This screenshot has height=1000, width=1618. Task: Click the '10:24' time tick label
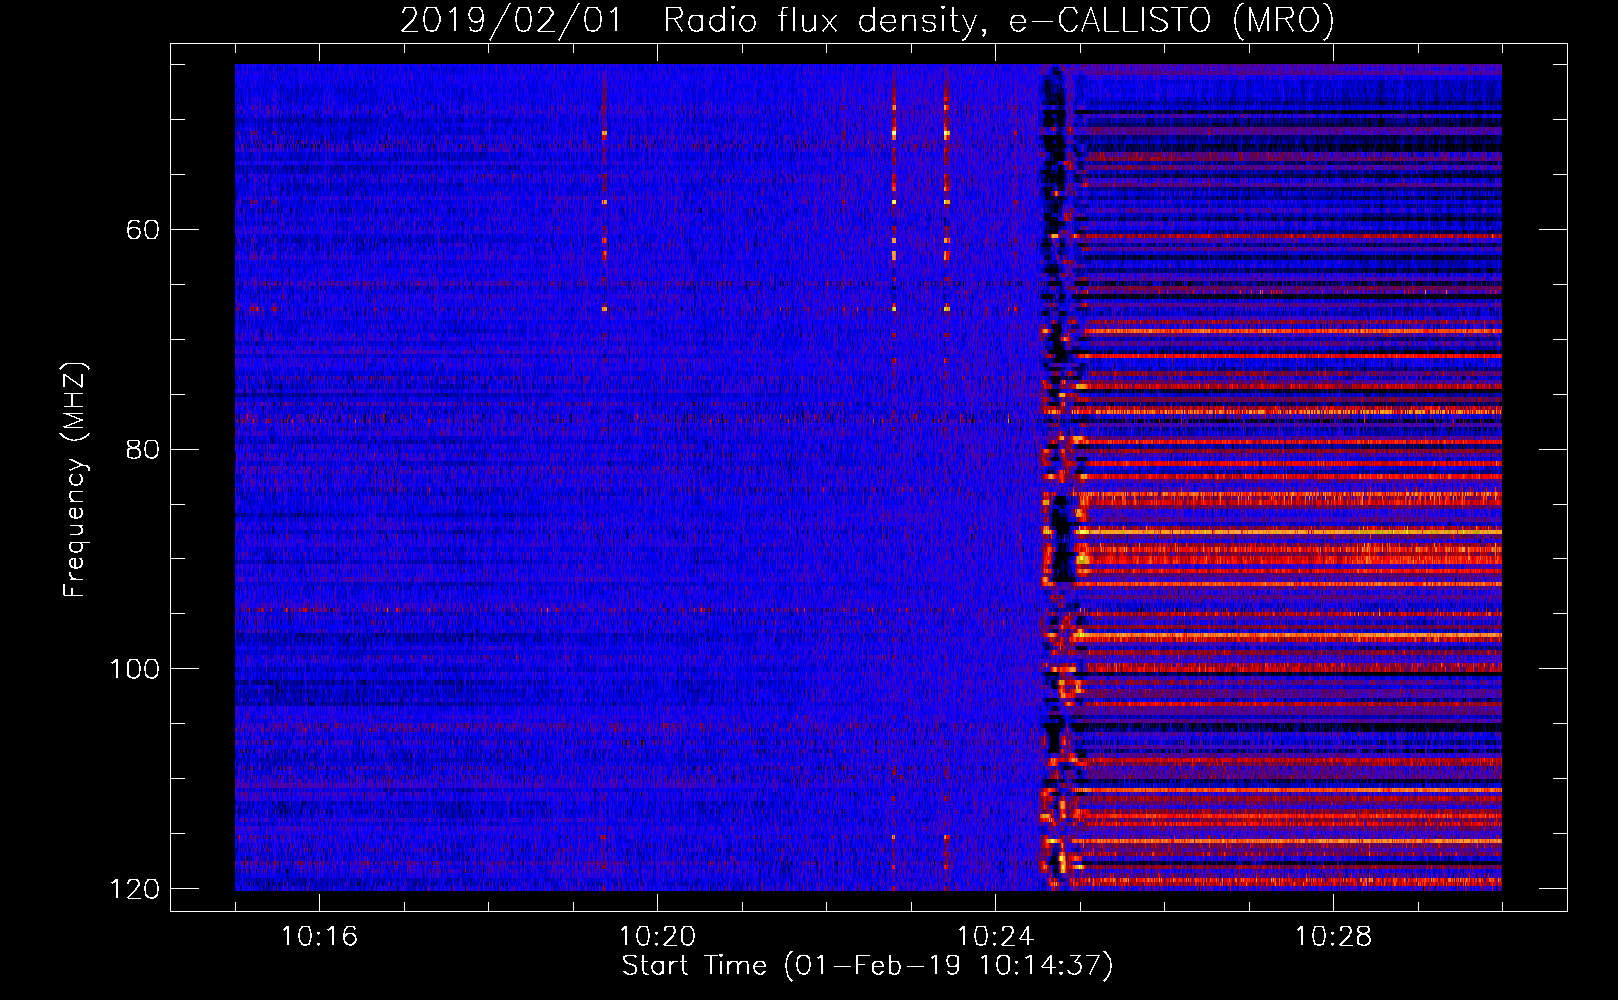point(995,937)
